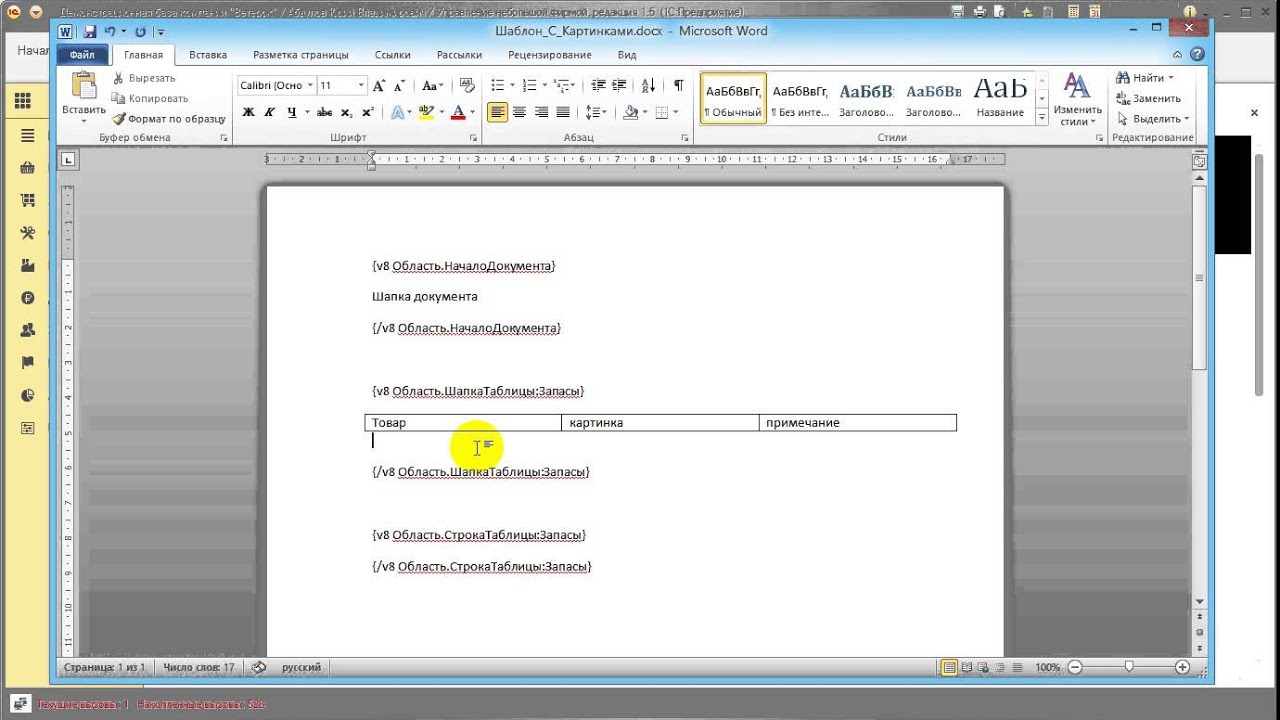This screenshot has width=1280, height=720.
Task: Apply the Без интервала style
Action: [801, 99]
